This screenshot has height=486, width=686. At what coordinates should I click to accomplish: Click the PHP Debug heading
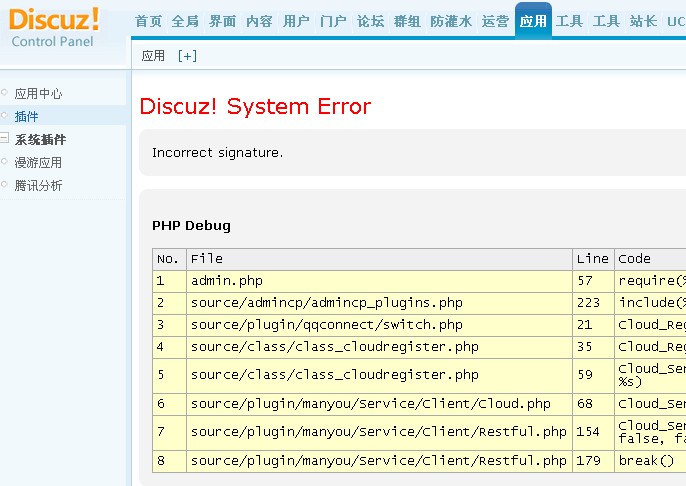point(191,226)
